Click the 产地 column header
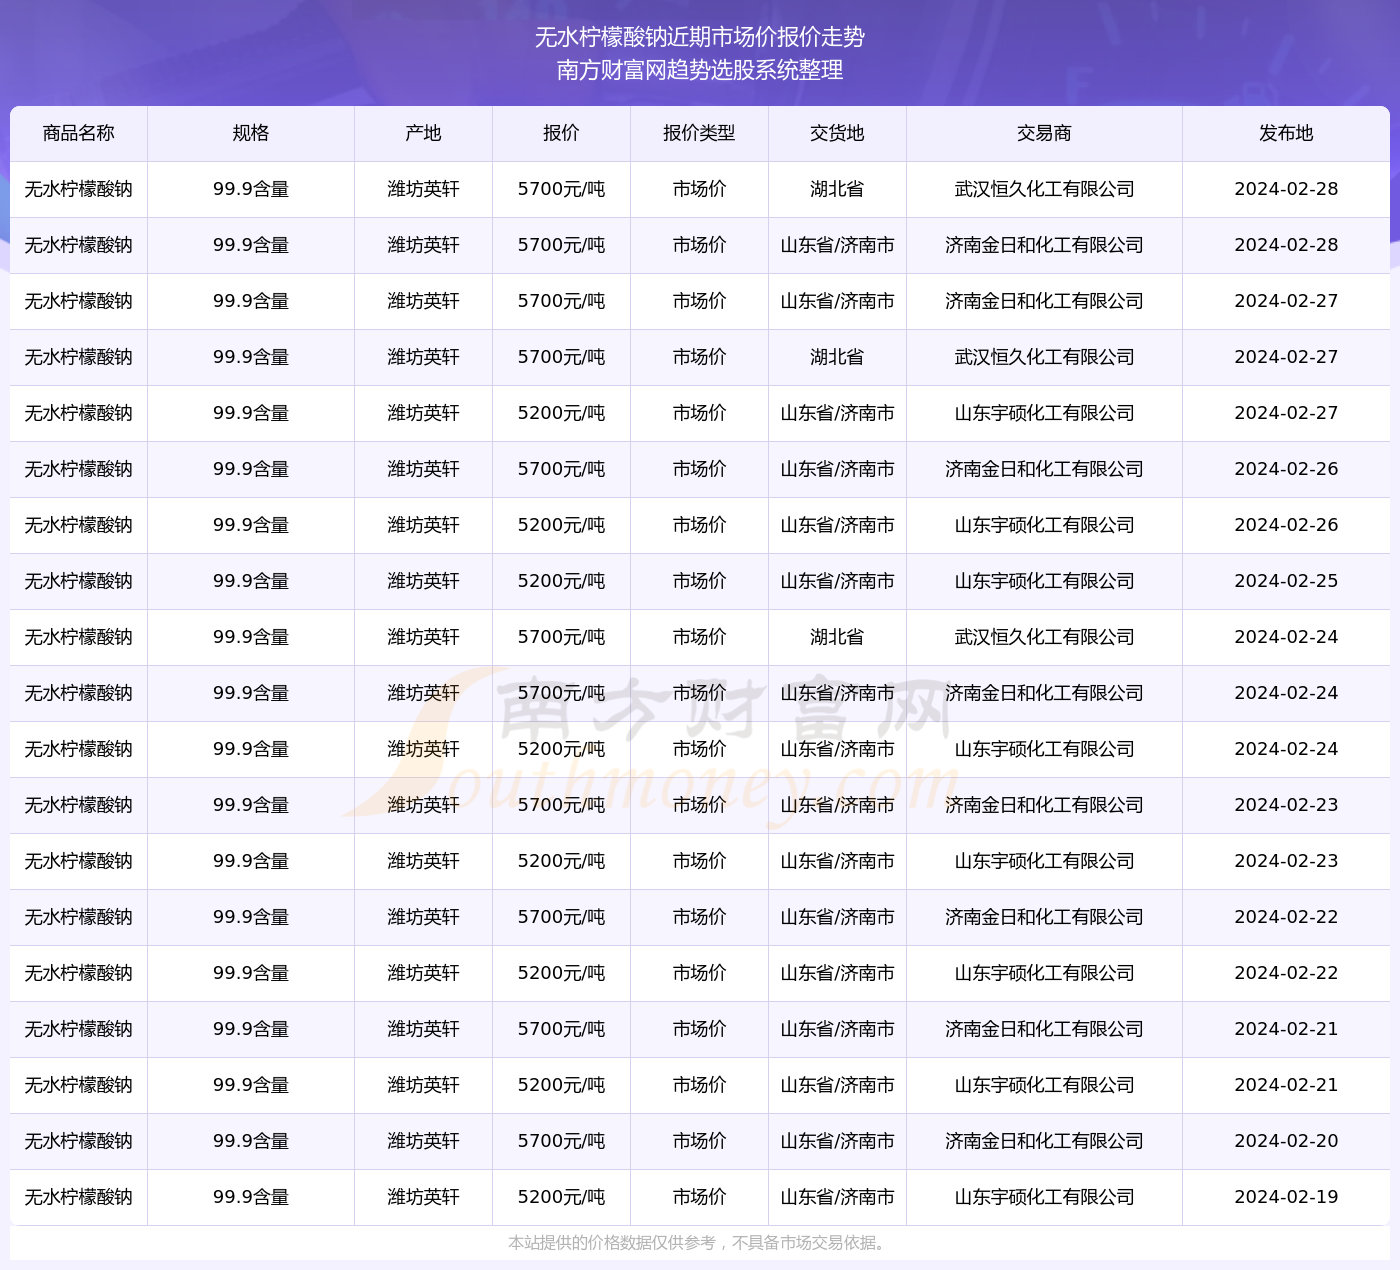 point(423,133)
